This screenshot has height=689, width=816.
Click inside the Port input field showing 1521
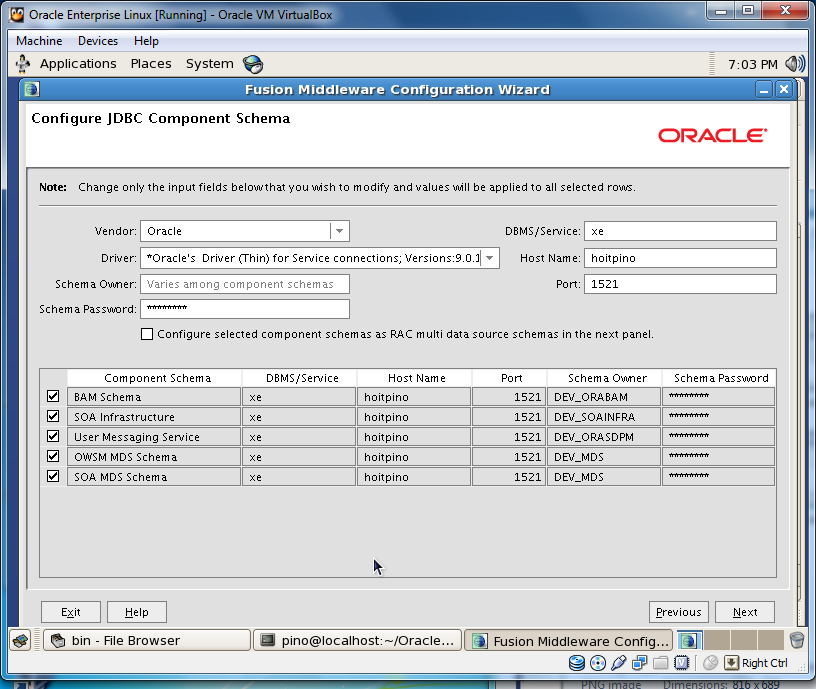680,283
